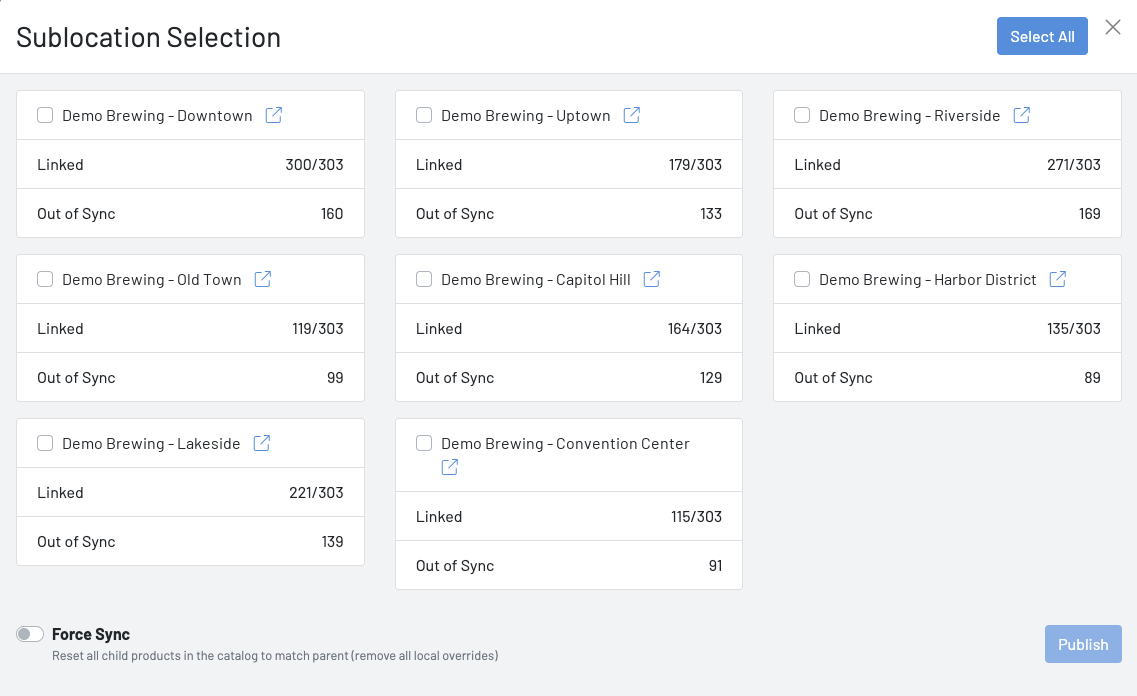This screenshot has width=1137, height=696.
Task: Check the Demo Brewing - Convention Center checkbox
Action: pos(424,443)
